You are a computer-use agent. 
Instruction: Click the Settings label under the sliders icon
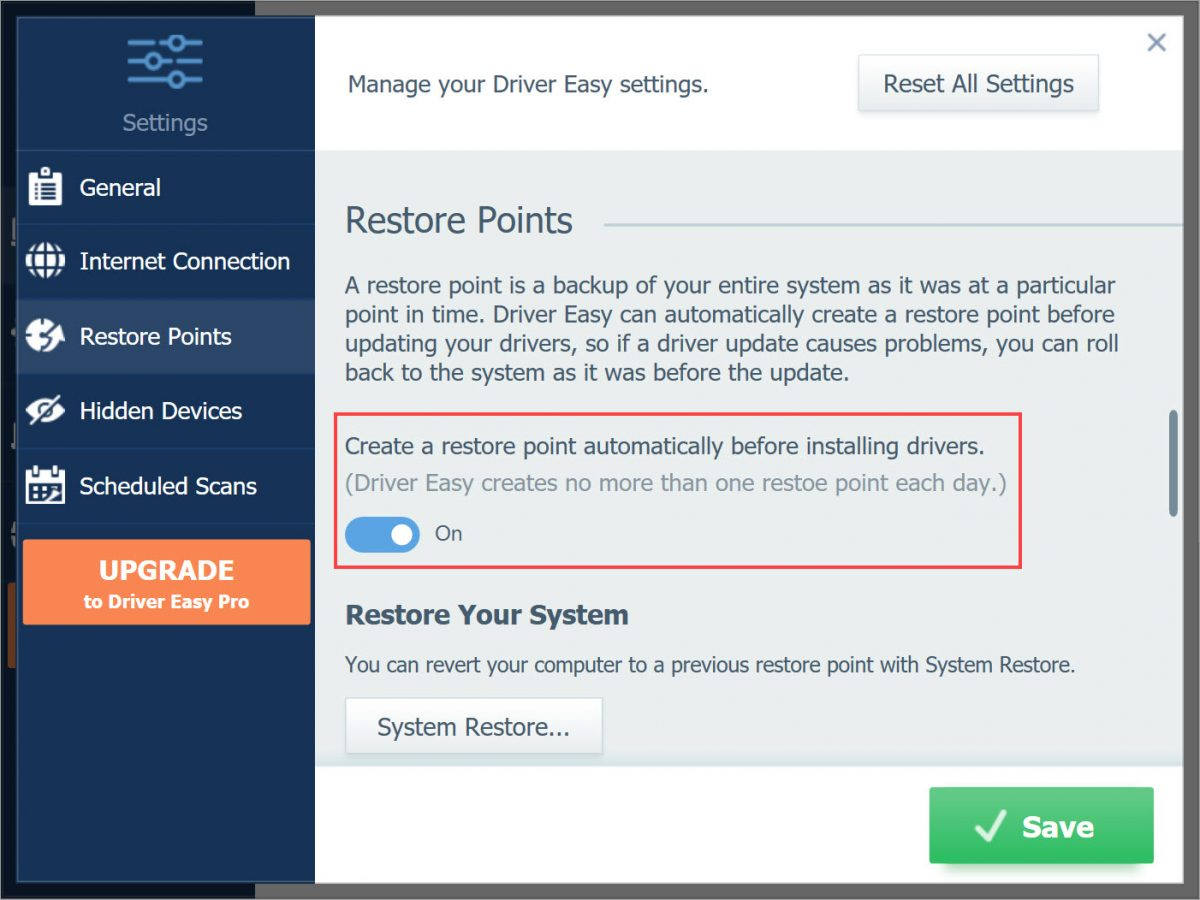(x=165, y=123)
